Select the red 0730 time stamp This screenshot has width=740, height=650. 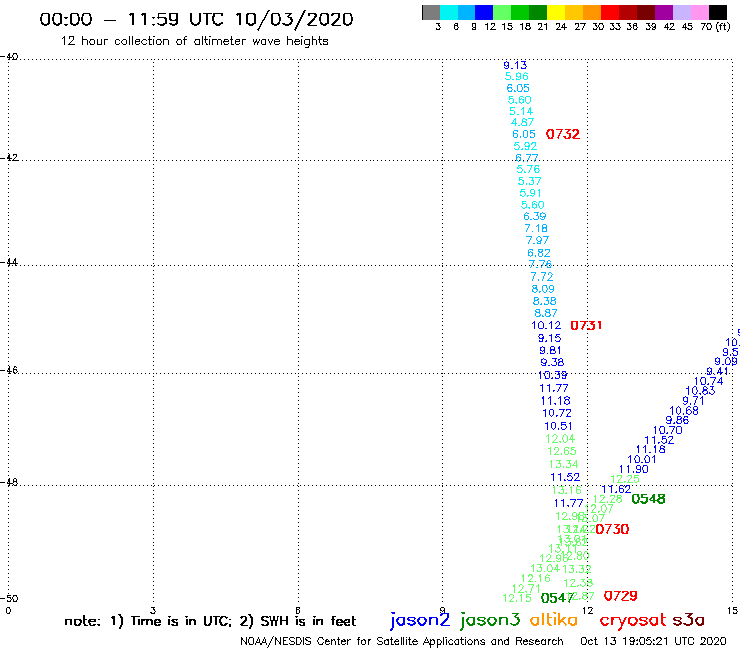tap(612, 529)
